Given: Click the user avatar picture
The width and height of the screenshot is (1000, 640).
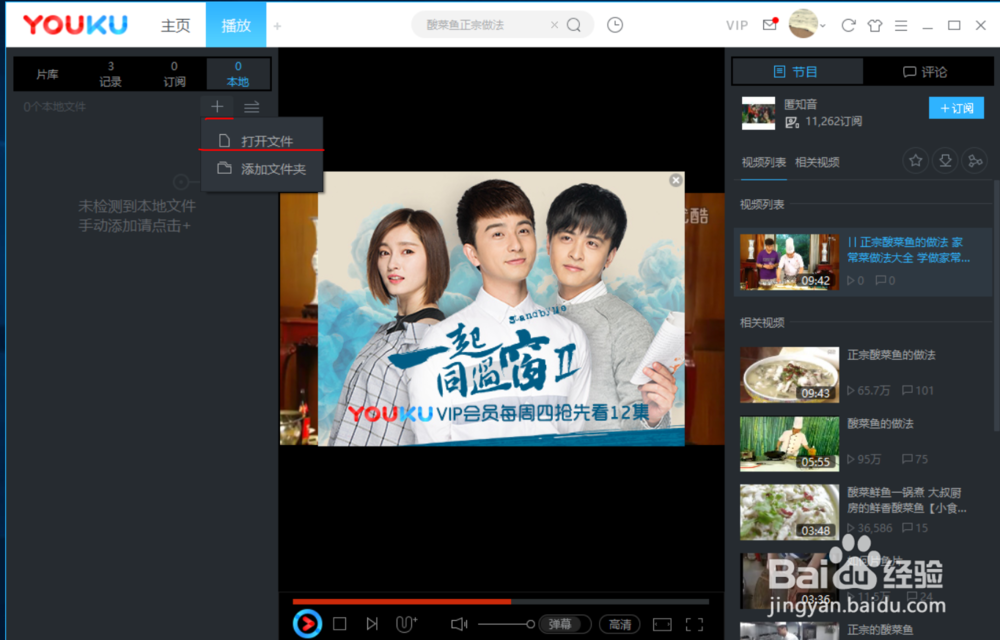Looking at the screenshot, I should click(x=804, y=24).
